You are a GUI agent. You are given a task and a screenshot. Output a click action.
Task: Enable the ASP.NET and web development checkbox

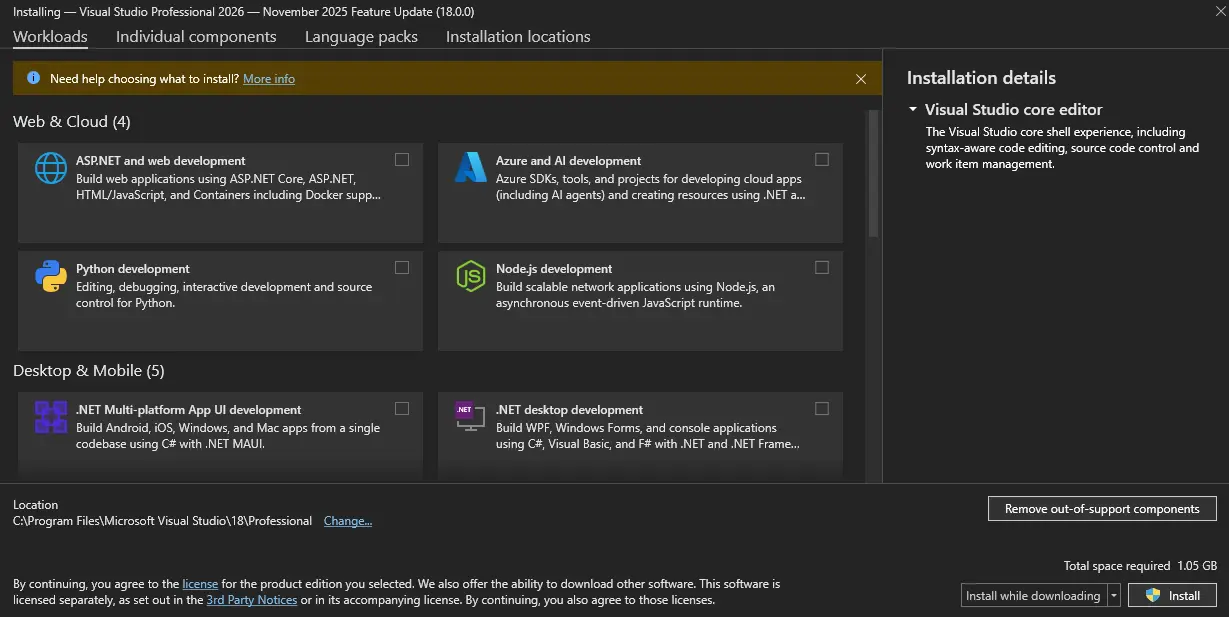[402, 159]
